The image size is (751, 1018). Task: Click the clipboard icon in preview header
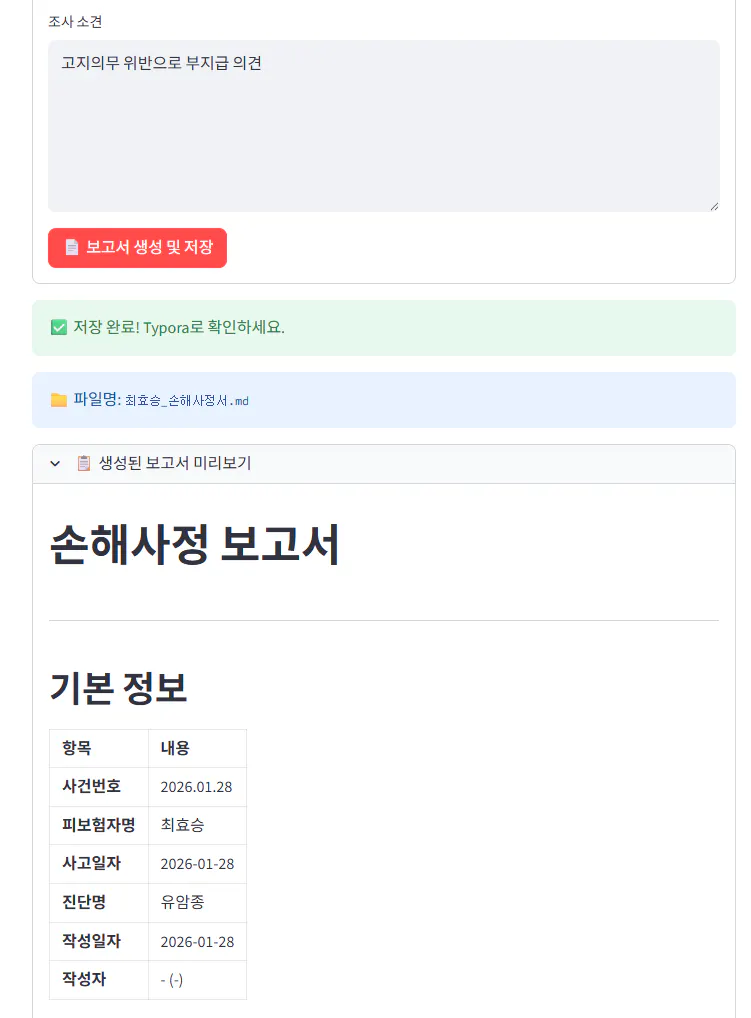pyautogui.click(x=84, y=463)
